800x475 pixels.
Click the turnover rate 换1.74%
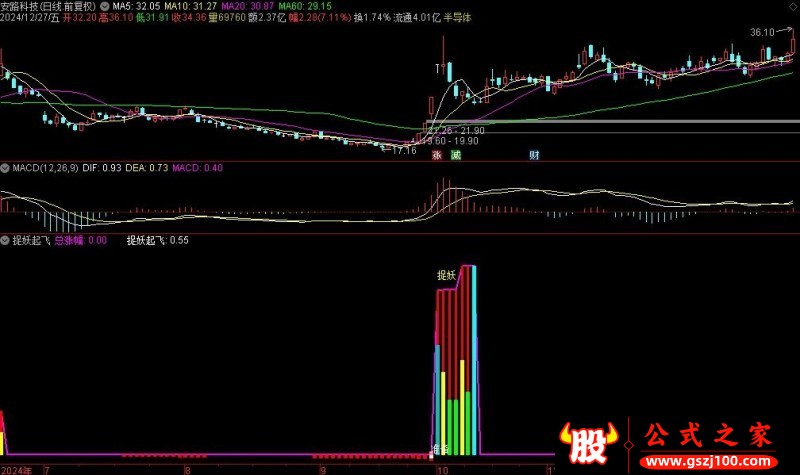(x=372, y=18)
